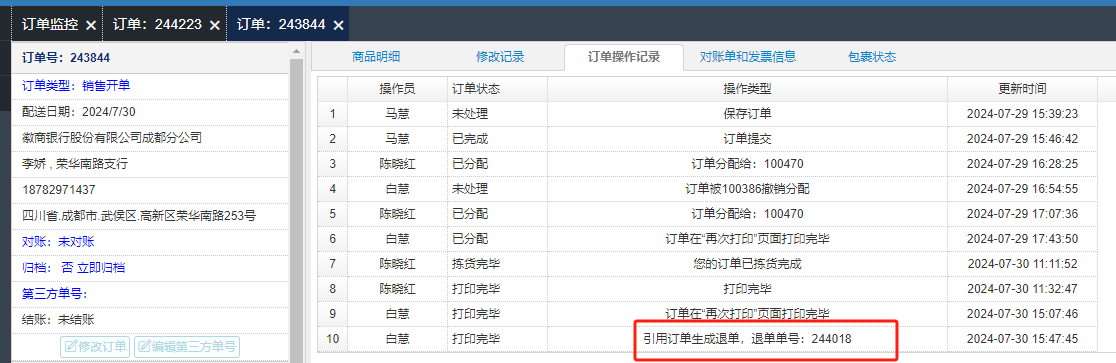This screenshot has height=363, width=1116.
Task: Click the 打印完毕 operation type in row 8
Action: pos(747,288)
